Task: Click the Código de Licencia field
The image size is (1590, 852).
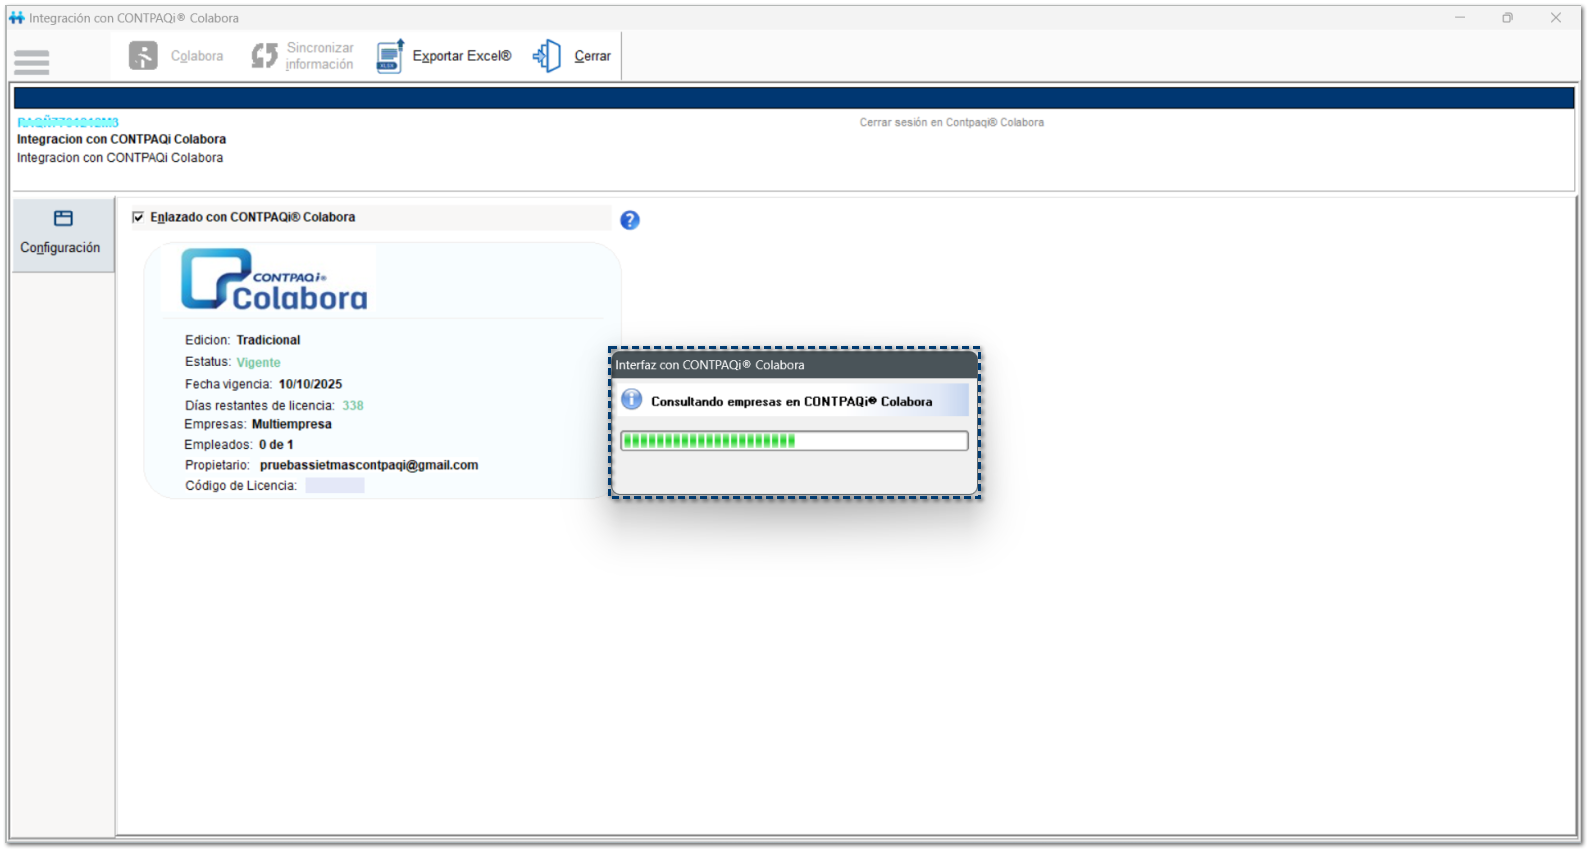Action: pyautogui.click(x=335, y=486)
